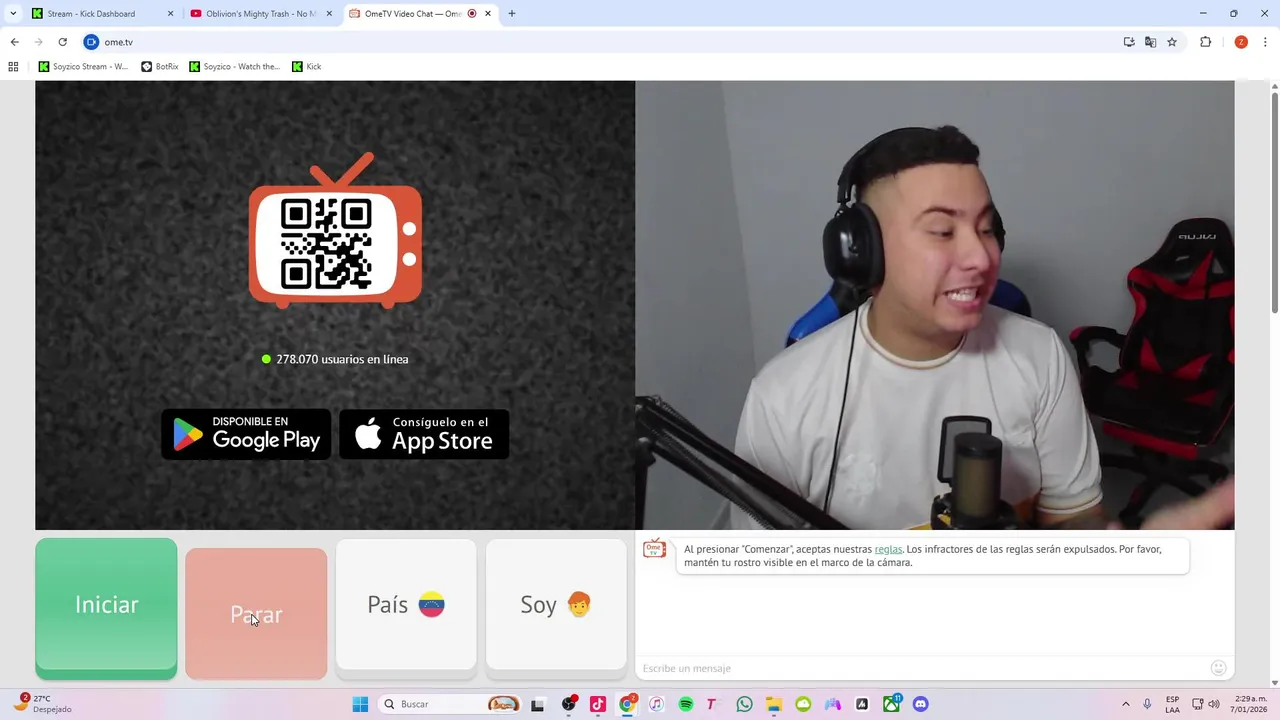Click the translate page icon
This screenshot has height=720, width=1280.
click(1150, 42)
